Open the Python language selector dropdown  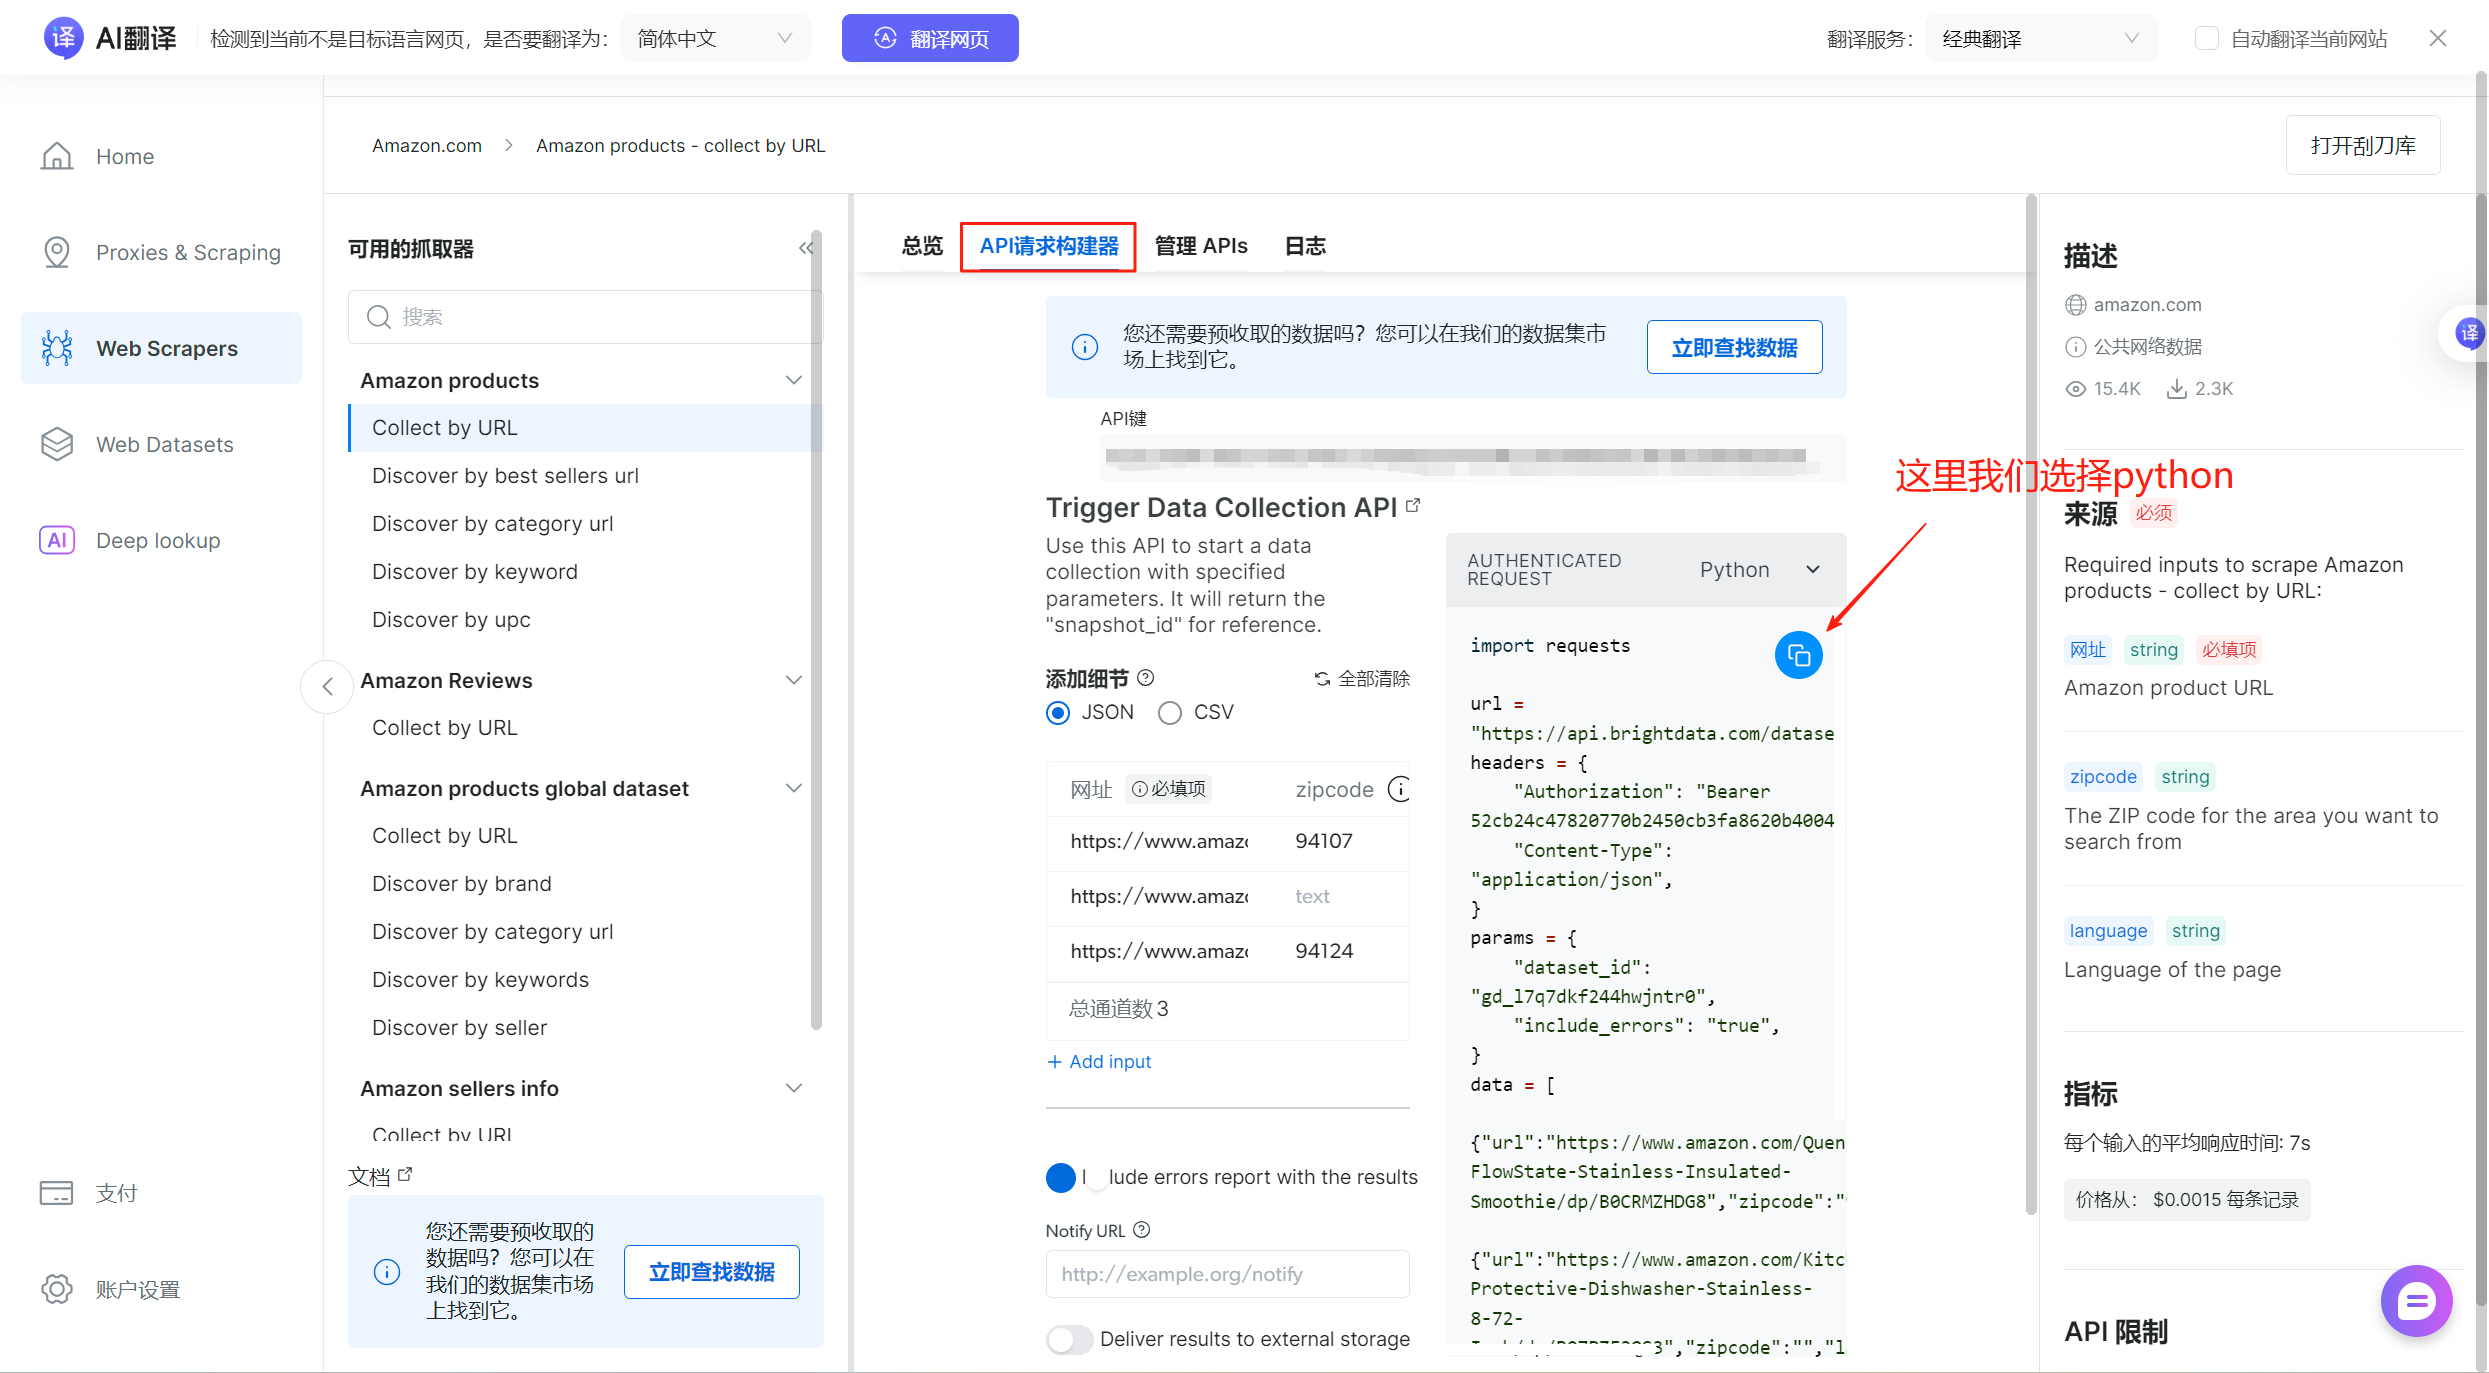pyautogui.click(x=1759, y=569)
